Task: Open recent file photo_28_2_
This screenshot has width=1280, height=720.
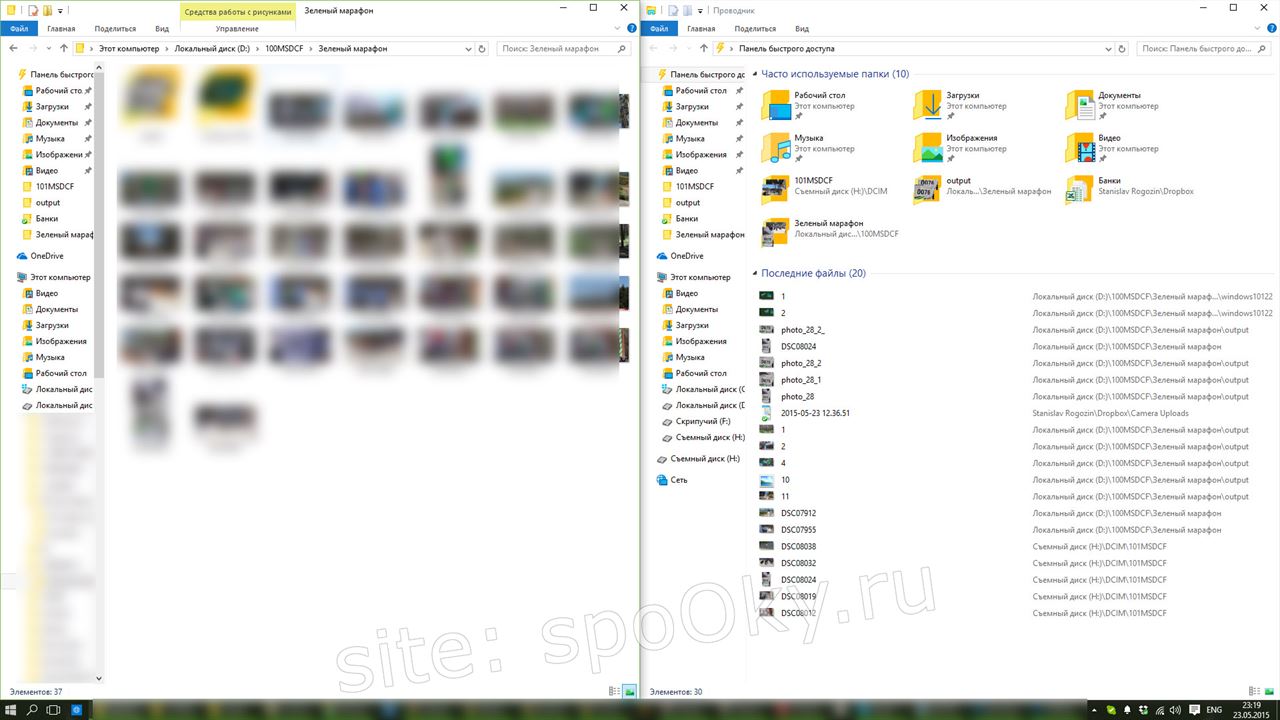Action: pos(802,330)
